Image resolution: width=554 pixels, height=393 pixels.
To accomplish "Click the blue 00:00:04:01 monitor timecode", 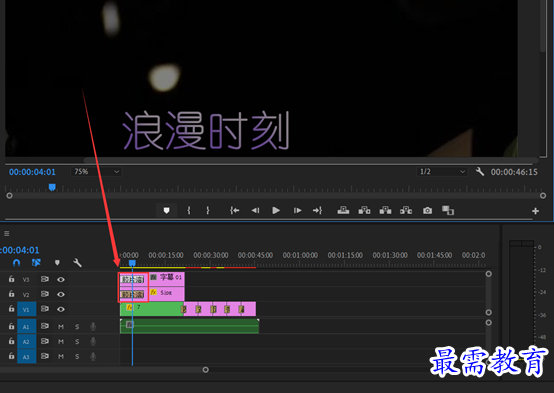I will point(32,172).
